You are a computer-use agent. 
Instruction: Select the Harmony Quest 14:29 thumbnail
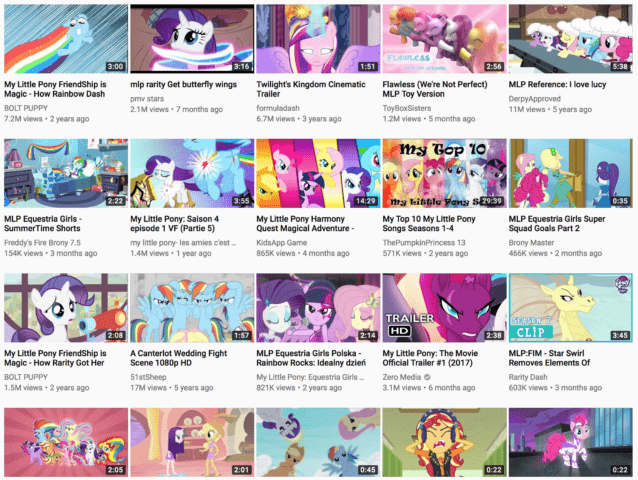[318, 173]
